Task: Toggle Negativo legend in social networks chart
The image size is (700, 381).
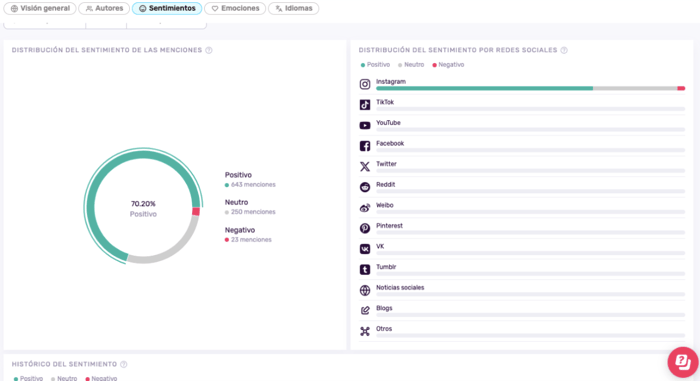Action: (x=448, y=65)
